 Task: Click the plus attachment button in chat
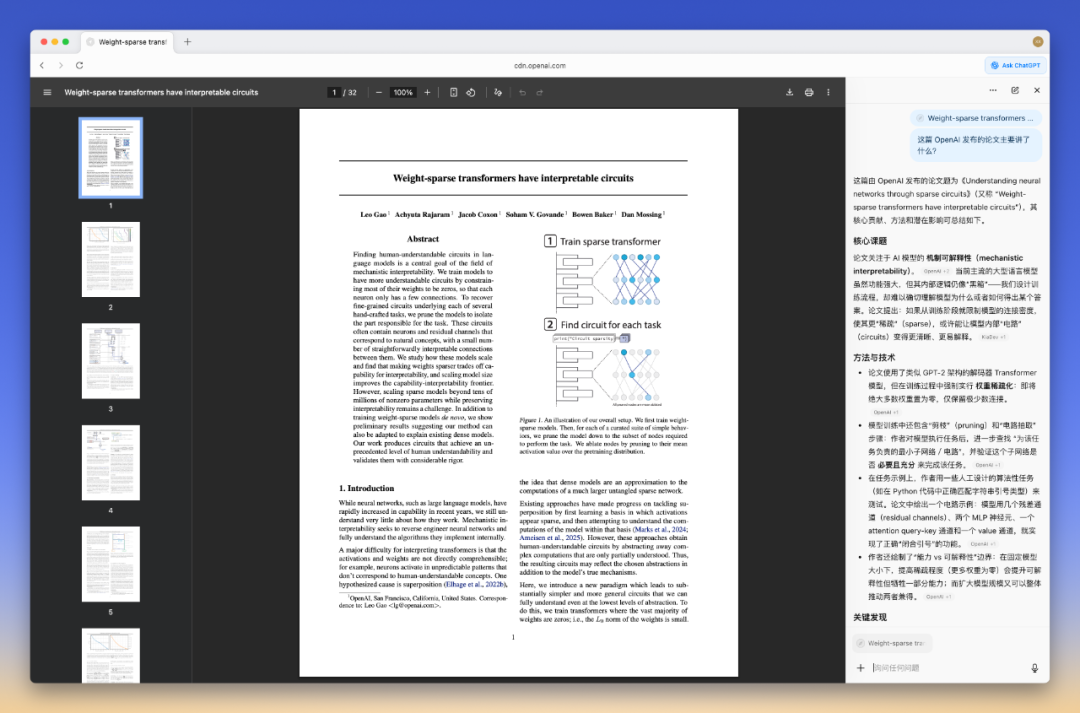(x=860, y=667)
